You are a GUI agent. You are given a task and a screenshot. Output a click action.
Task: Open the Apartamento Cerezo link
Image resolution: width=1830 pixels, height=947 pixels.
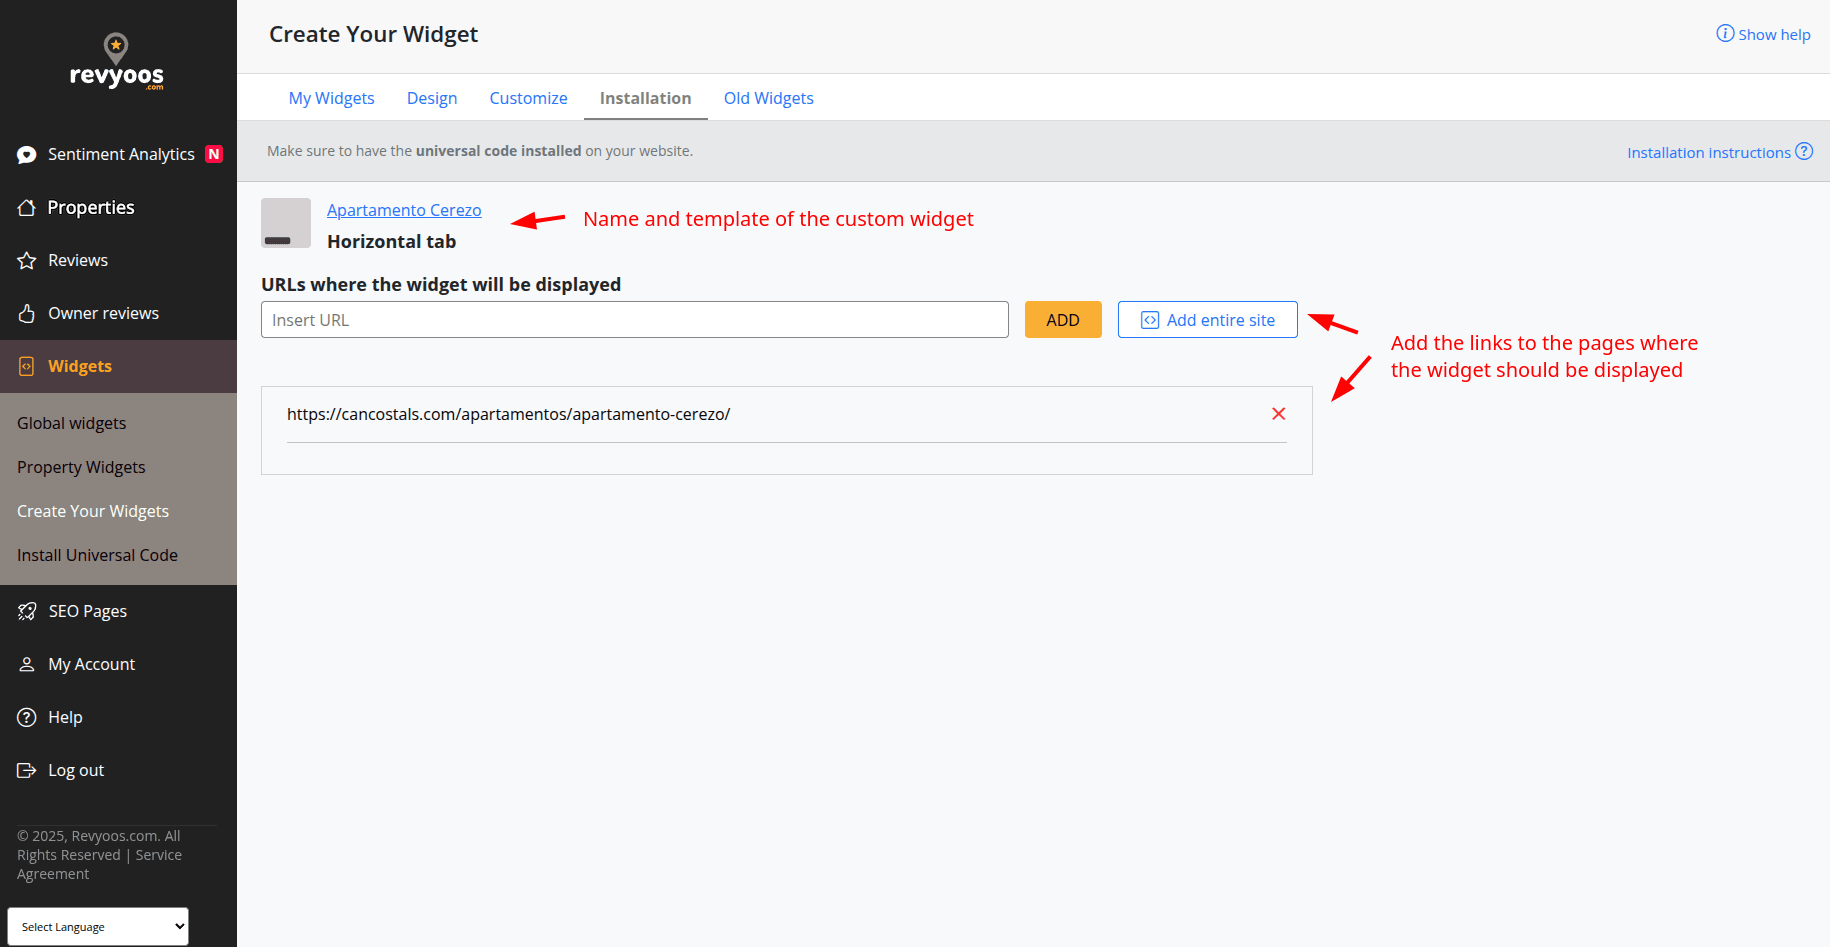(x=404, y=210)
